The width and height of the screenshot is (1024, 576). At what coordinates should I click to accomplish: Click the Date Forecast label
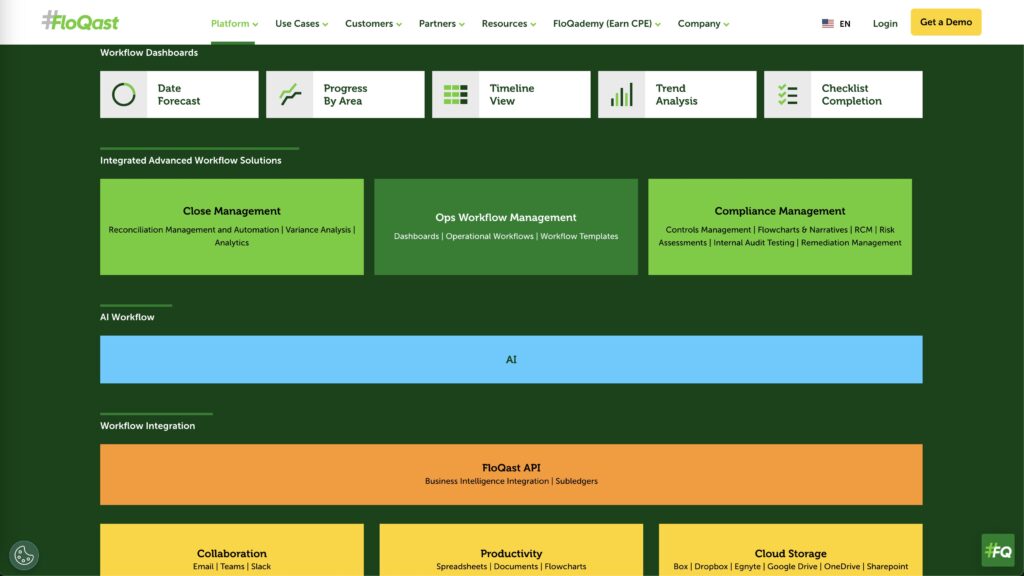coord(179,95)
